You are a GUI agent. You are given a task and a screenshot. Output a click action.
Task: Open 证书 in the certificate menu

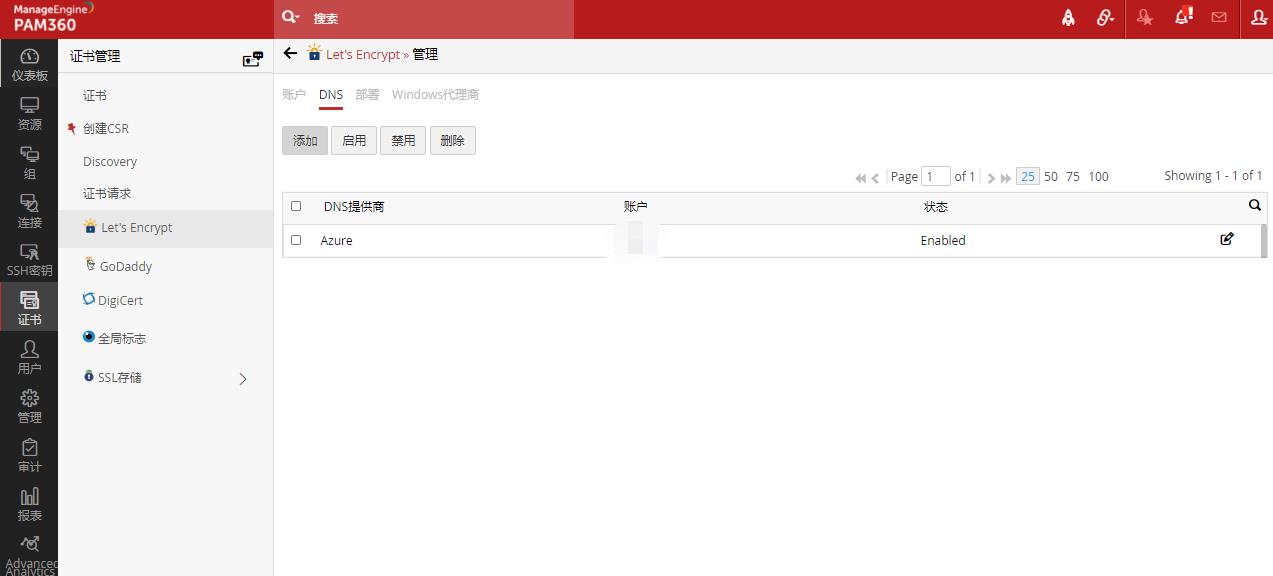(95, 96)
